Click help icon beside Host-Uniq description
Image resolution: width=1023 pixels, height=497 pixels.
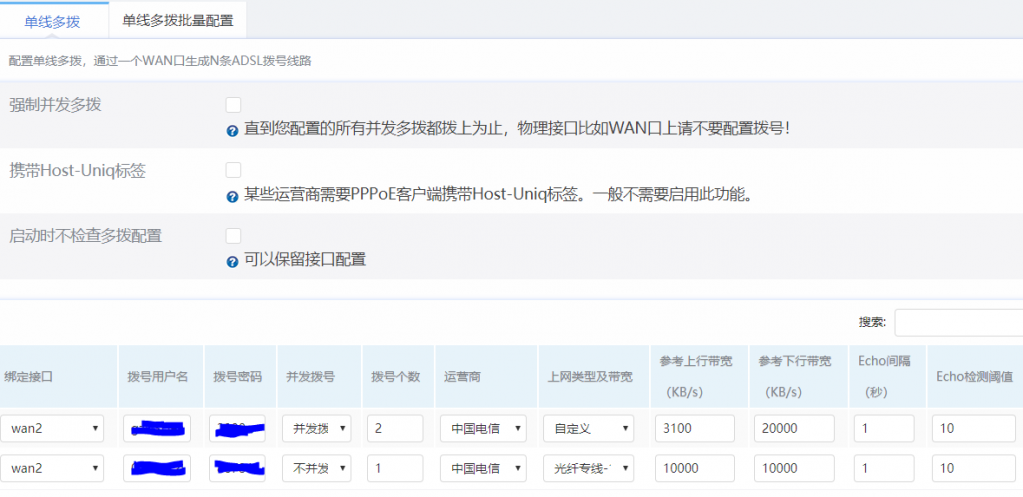tap(233, 196)
